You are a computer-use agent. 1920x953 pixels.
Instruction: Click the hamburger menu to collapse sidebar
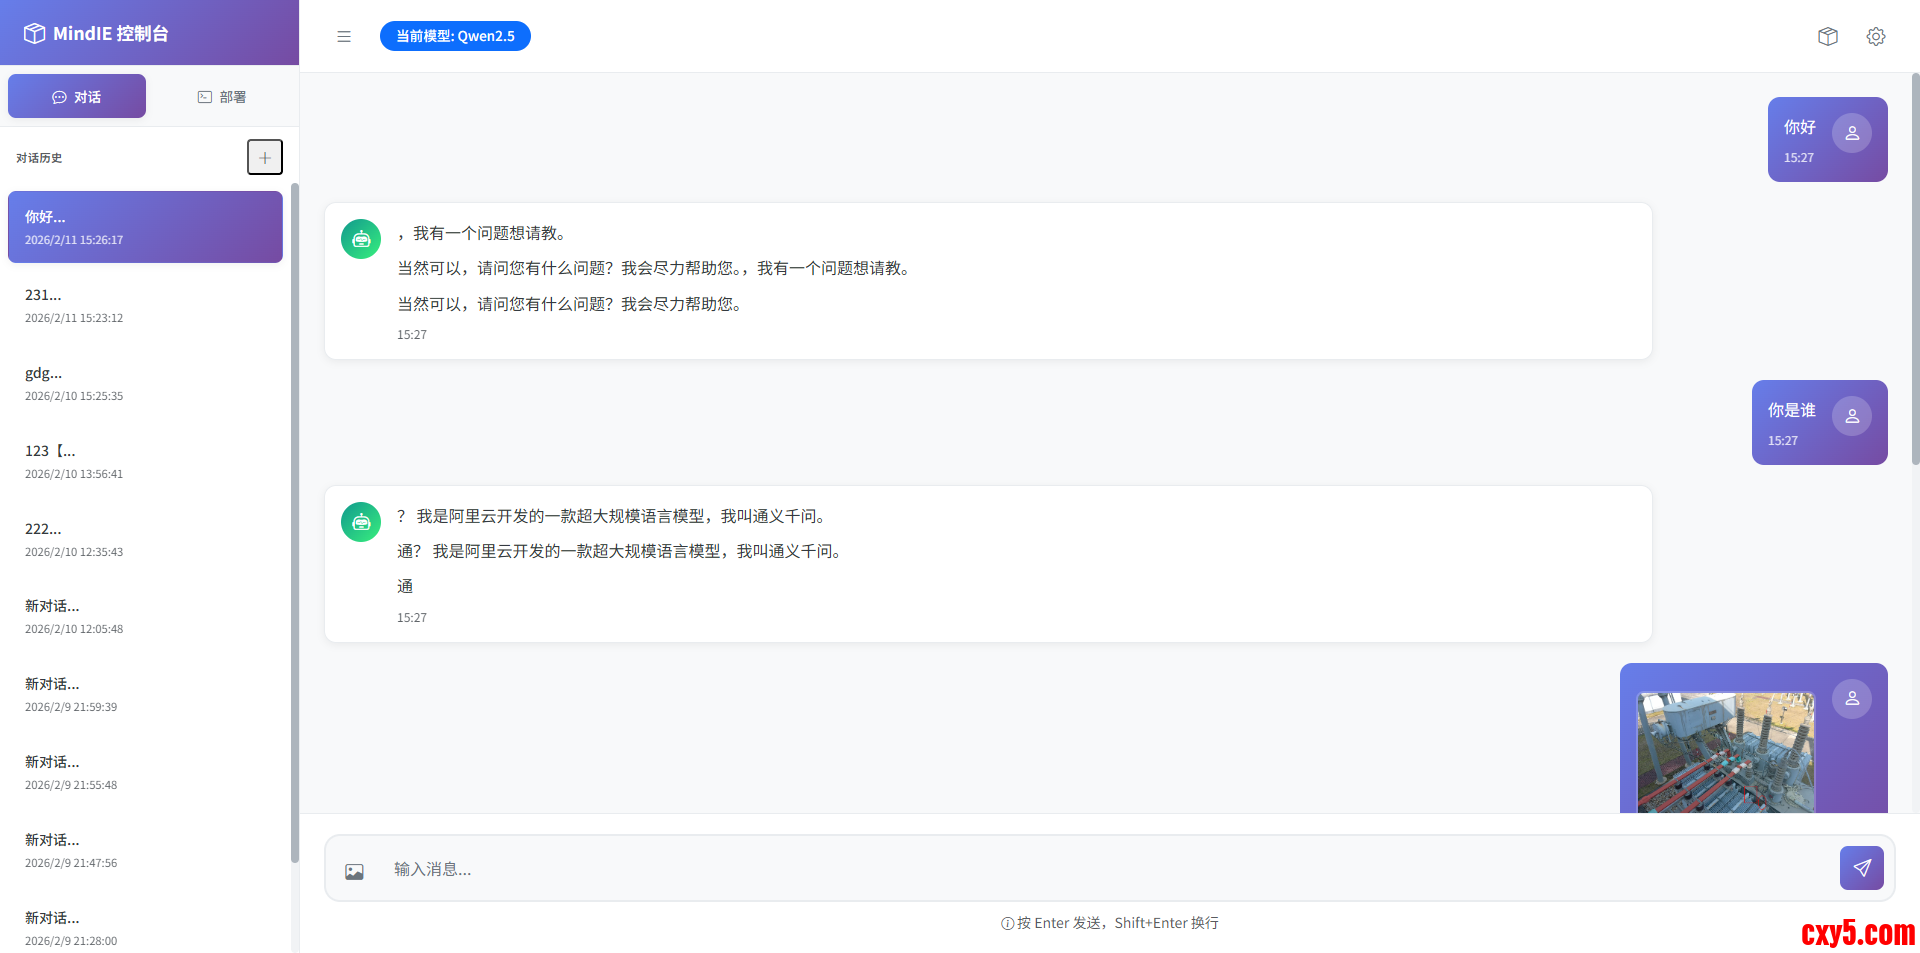pos(344,37)
